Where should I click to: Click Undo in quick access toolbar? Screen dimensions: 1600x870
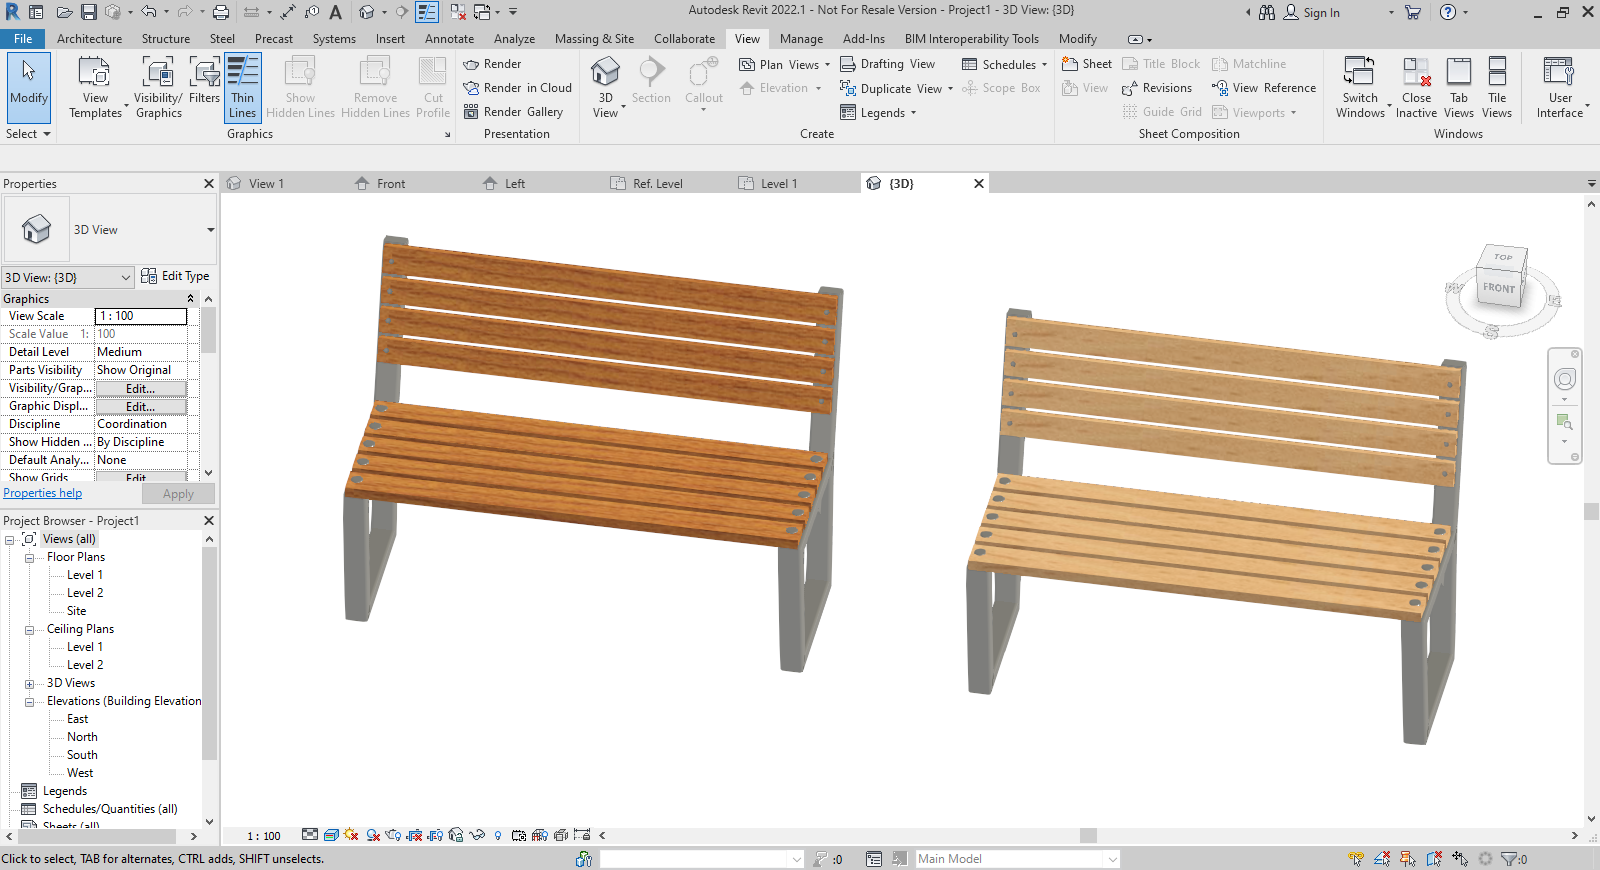(x=148, y=12)
